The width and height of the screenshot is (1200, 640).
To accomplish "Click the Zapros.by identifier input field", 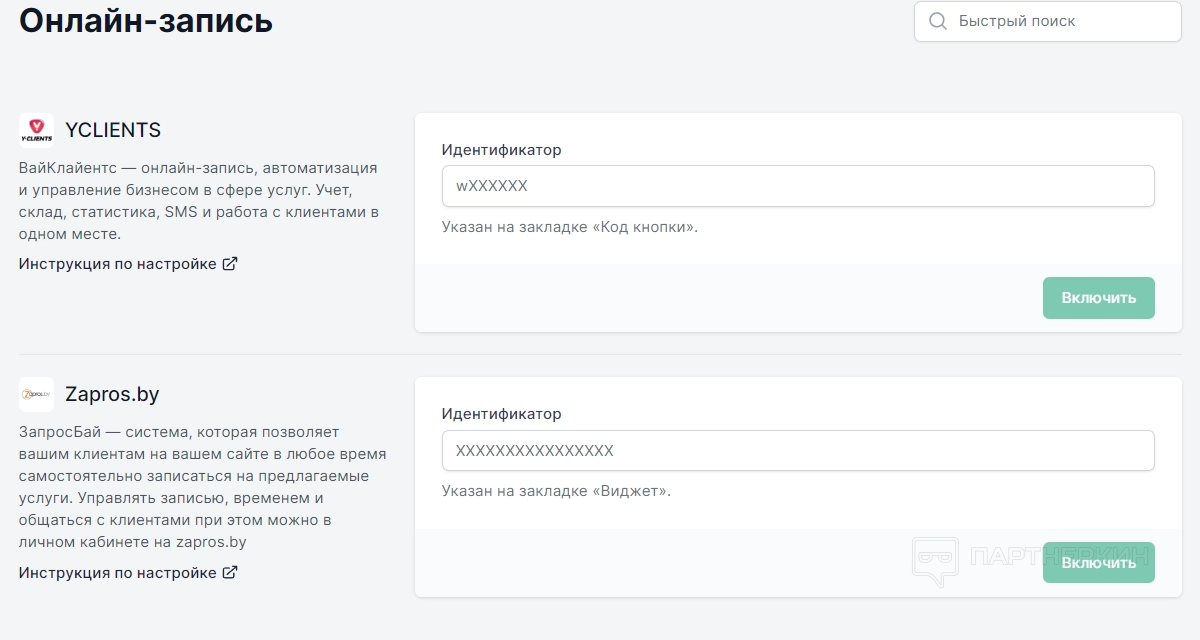I will (798, 451).
